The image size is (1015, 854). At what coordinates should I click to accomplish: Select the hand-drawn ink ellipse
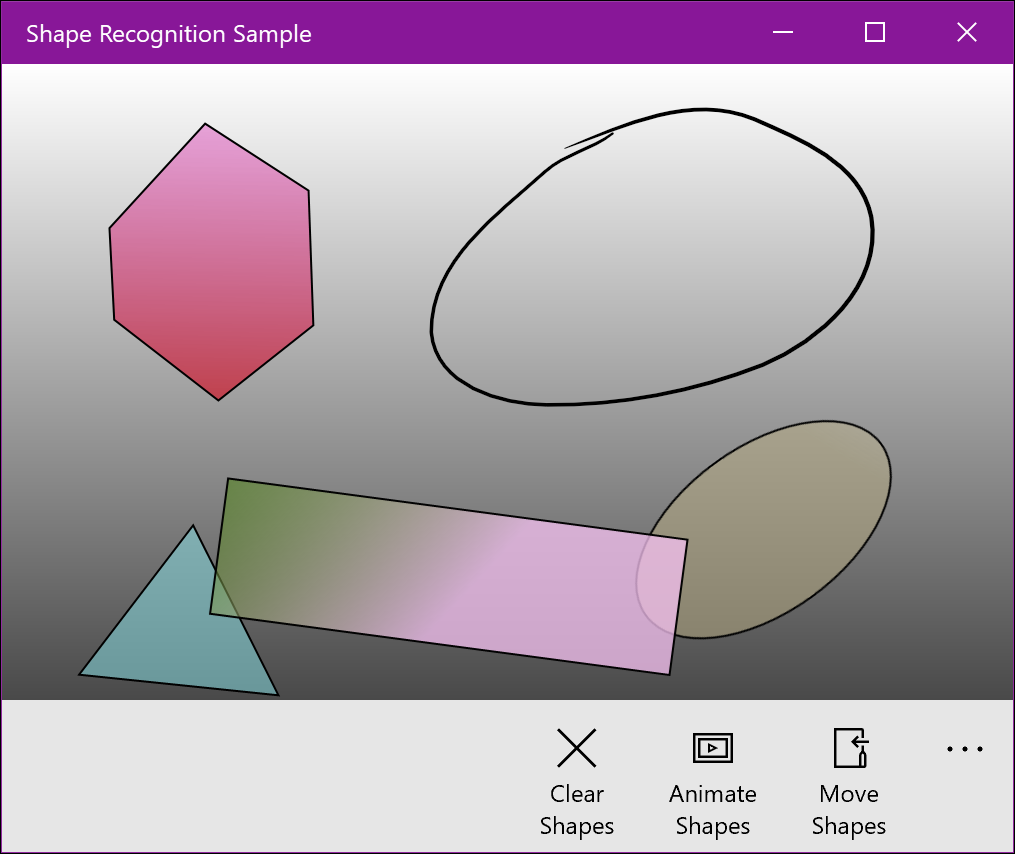coord(650,255)
